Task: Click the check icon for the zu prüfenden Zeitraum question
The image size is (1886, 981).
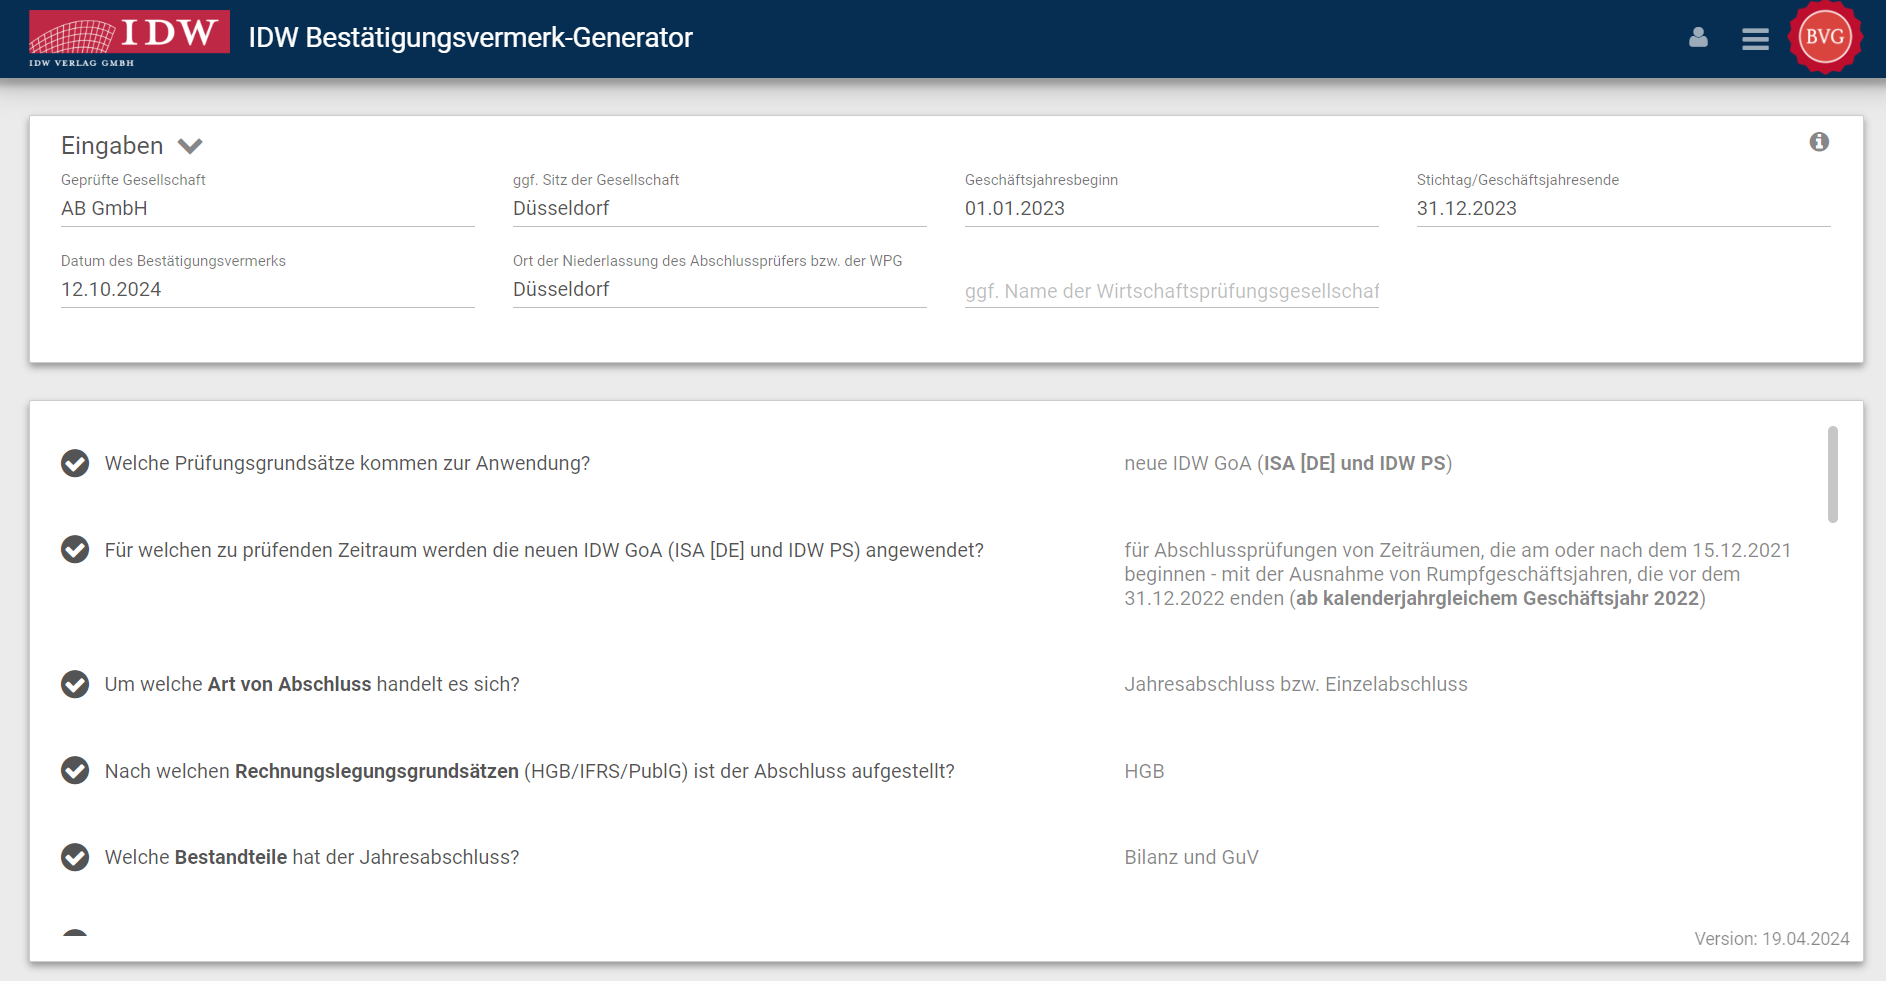Action: [75, 550]
